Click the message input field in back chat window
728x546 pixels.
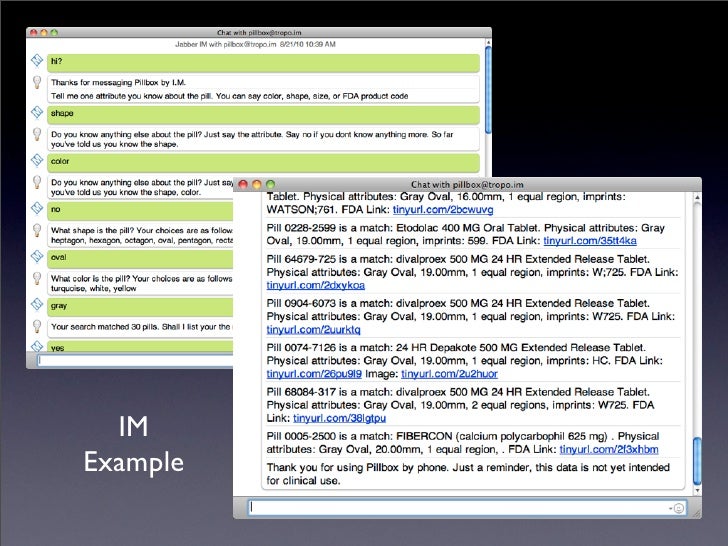pos(136,360)
